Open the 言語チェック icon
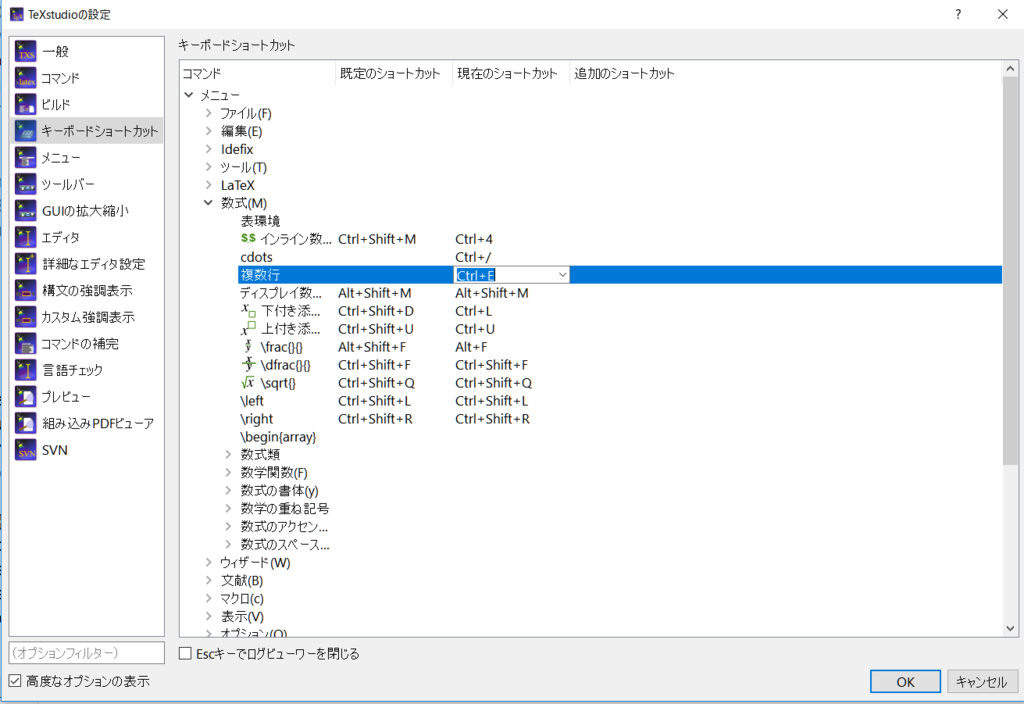The image size is (1024, 704). pyautogui.click(x=25, y=370)
